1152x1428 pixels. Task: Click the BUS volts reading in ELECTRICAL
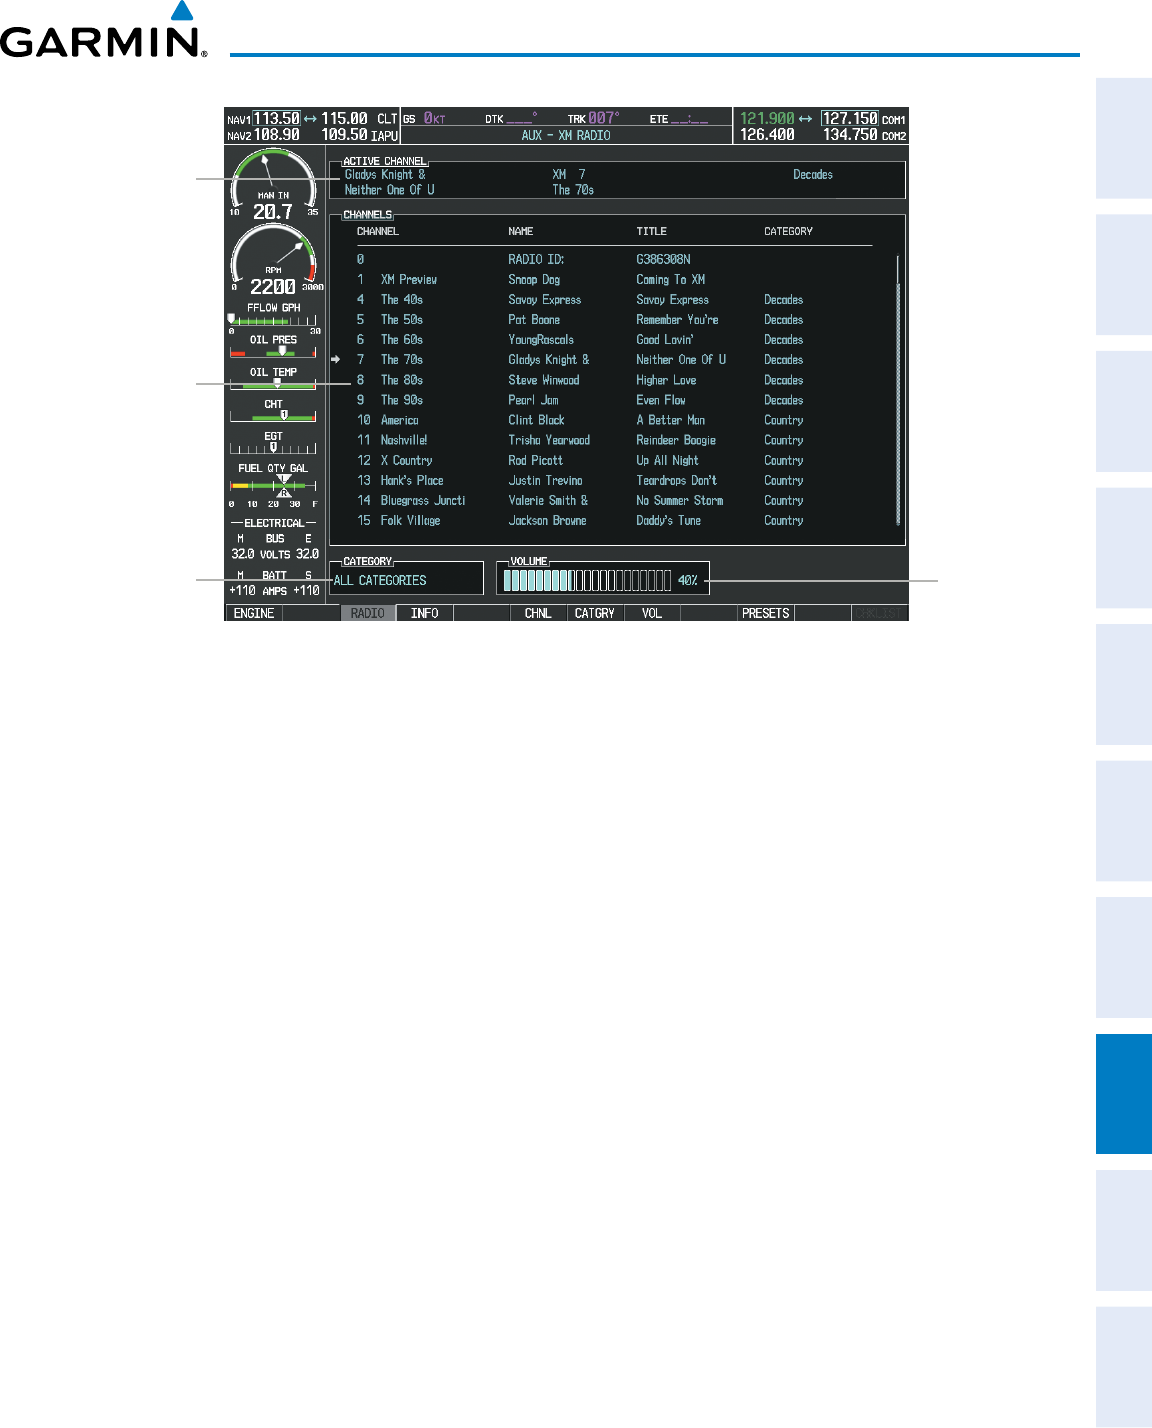[275, 553]
